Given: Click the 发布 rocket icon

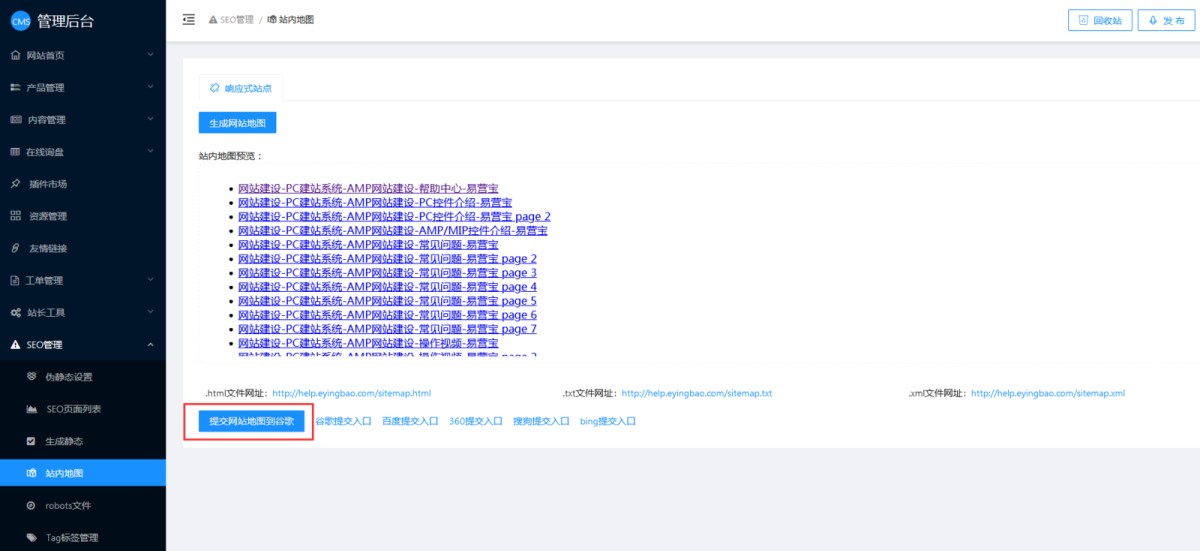Looking at the screenshot, I should 1153,20.
